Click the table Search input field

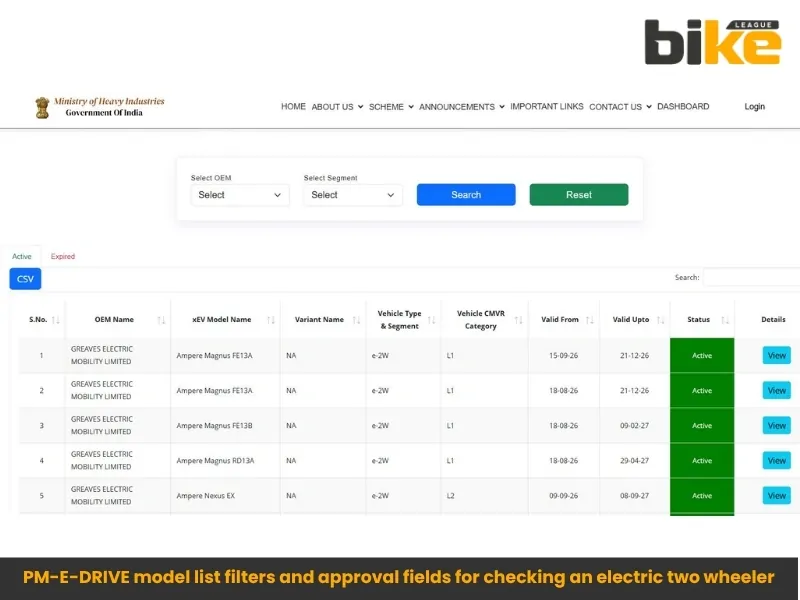752,278
